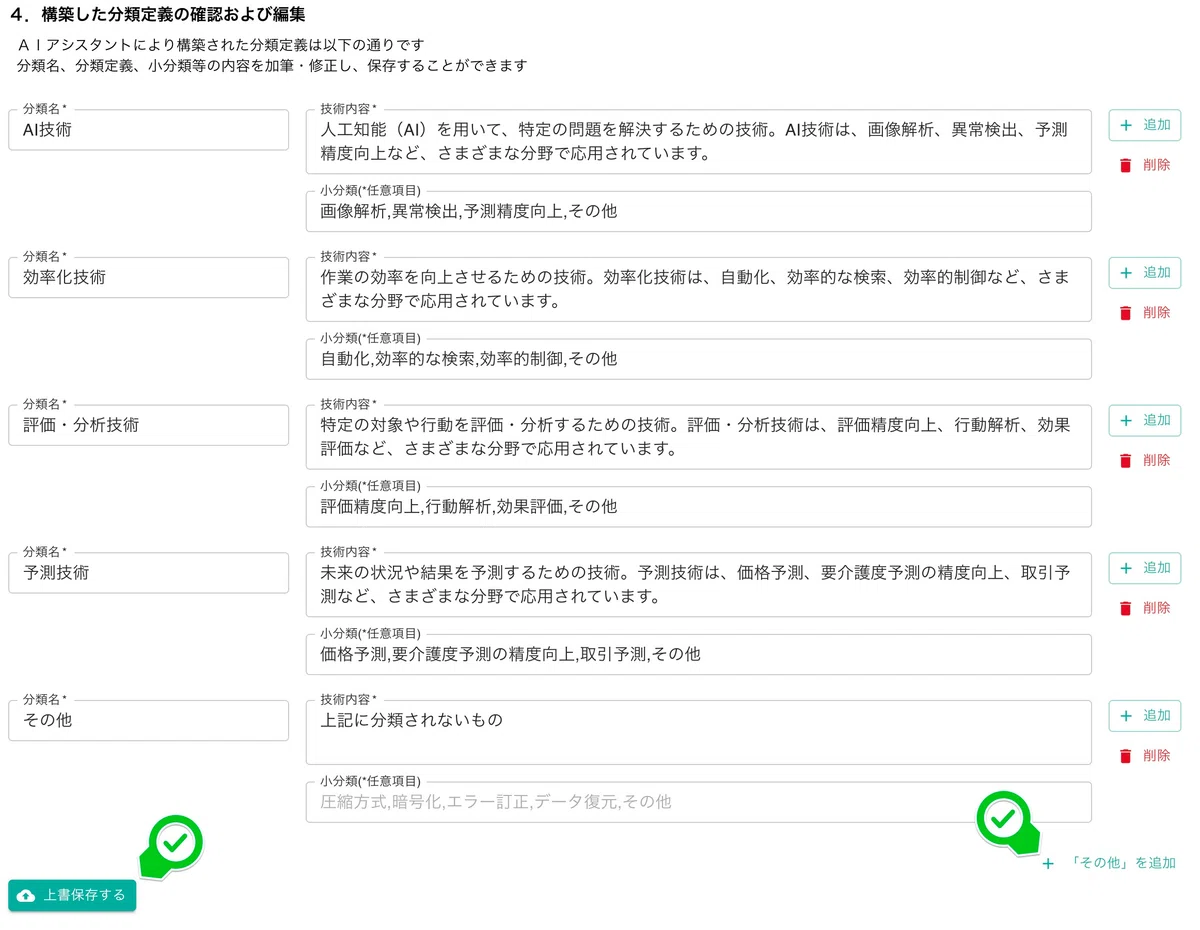Viewport: 1200px width, 930px height.
Task: Edit 小分類 field with 価格予測,要介護度予測
Action: coord(699,654)
